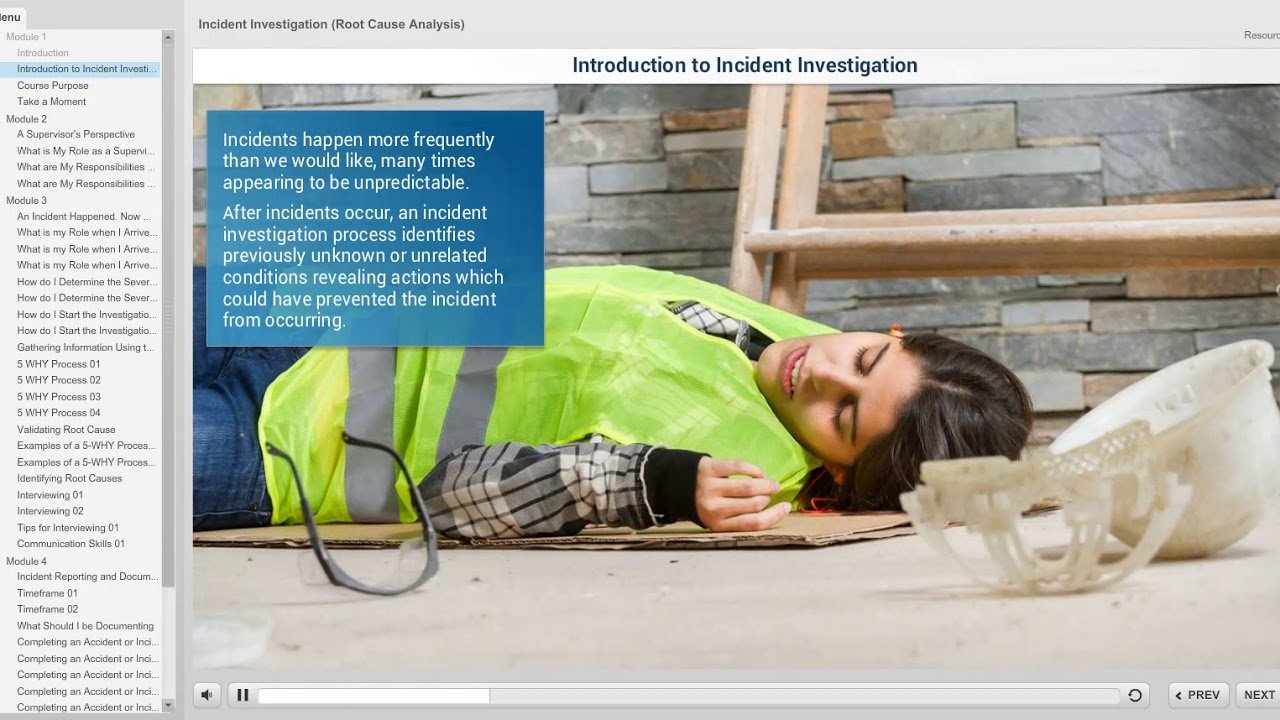The width and height of the screenshot is (1280, 720).
Task: Pause the slide playback
Action: coord(242,695)
